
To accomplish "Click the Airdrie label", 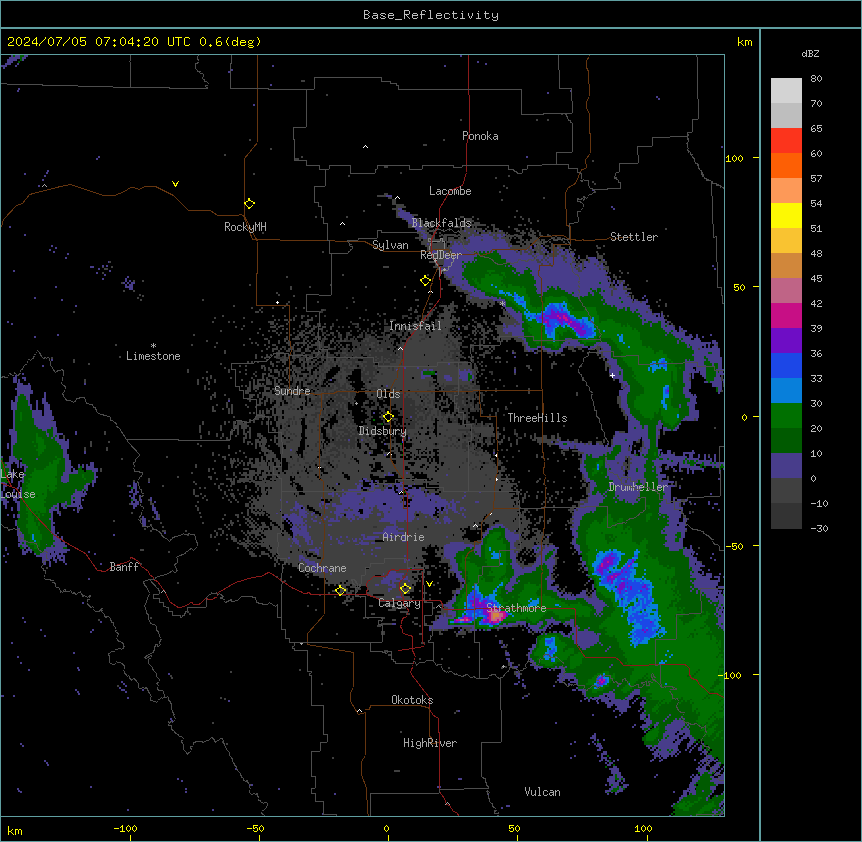I will 403,537.
